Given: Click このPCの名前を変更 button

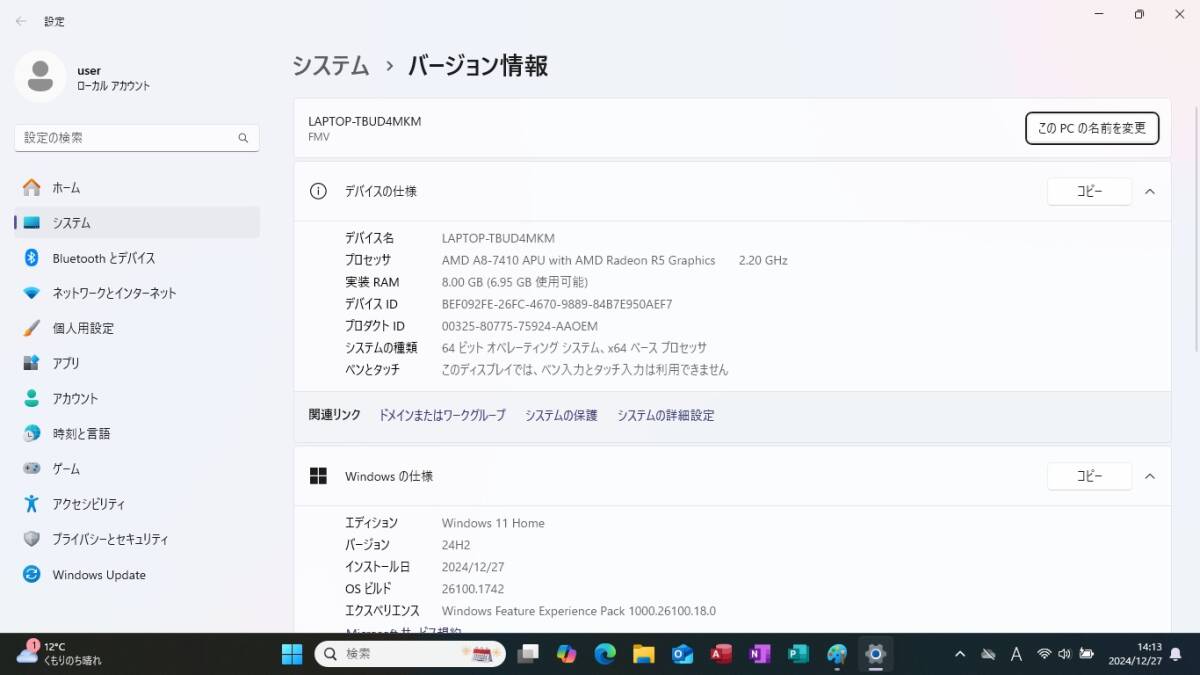Looking at the screenshot, I should point(1092,128).
